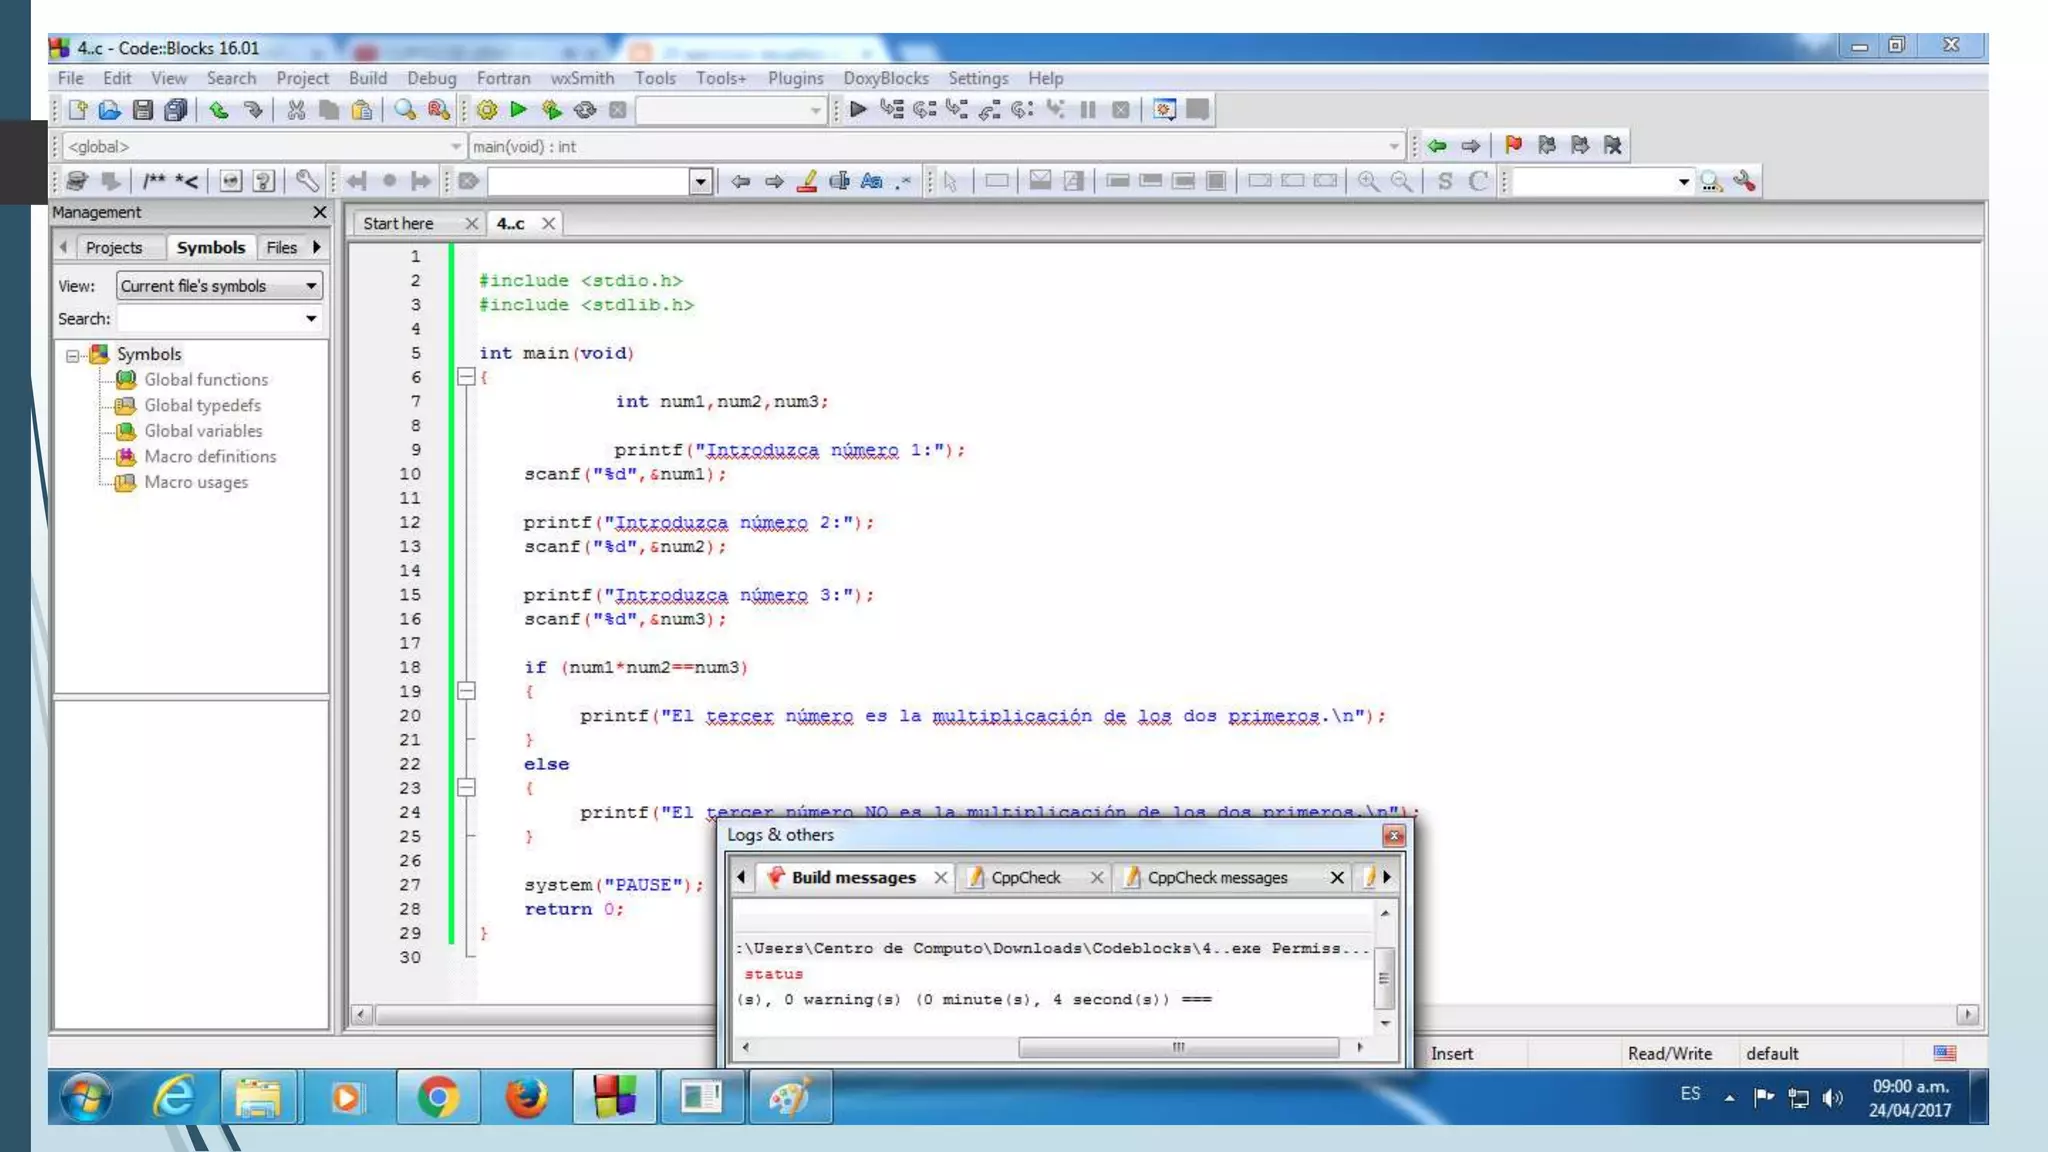
Task: Open the global scope dropdown
Action: click(455, 147)
